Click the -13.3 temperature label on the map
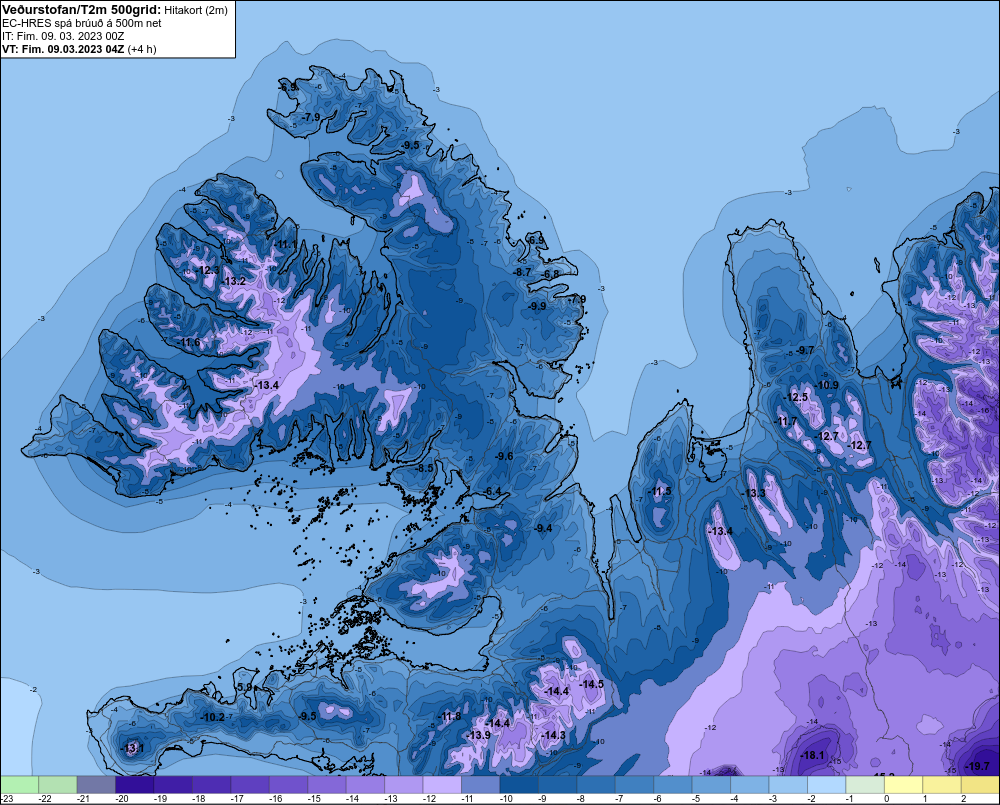This screenshot has height=805, width=1000. [753, 493]
